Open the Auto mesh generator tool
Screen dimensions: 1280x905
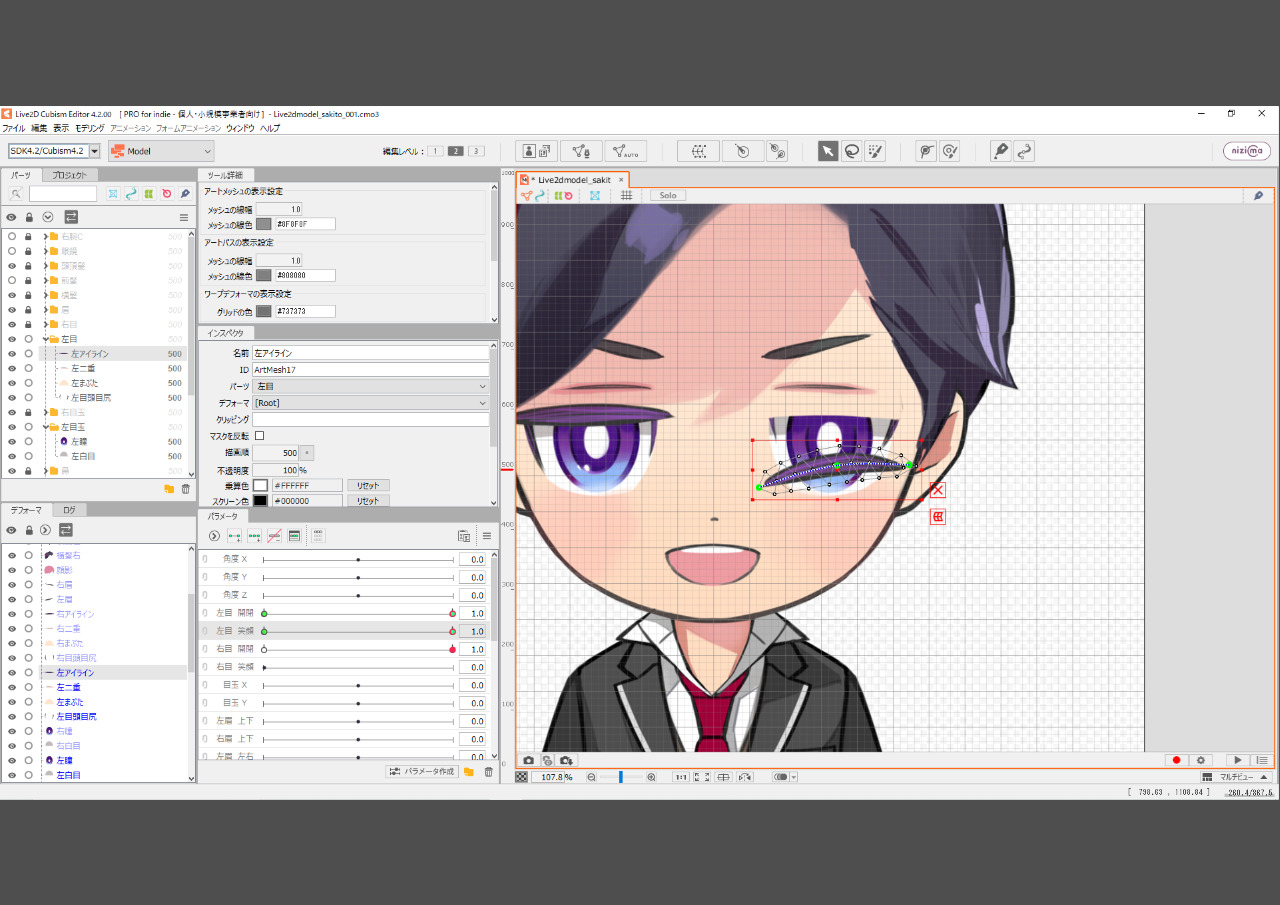pyautogui.click(x=626, y=151)
